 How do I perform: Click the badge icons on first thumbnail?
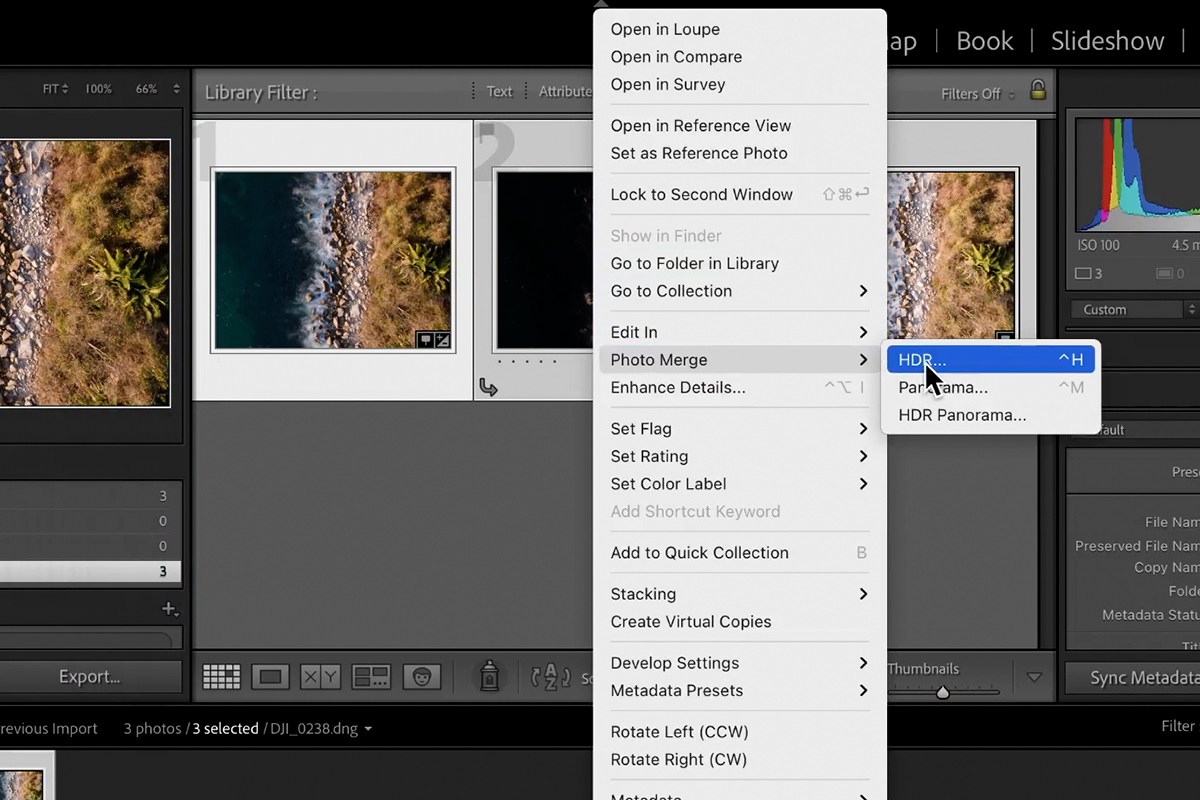click(434, 340)
